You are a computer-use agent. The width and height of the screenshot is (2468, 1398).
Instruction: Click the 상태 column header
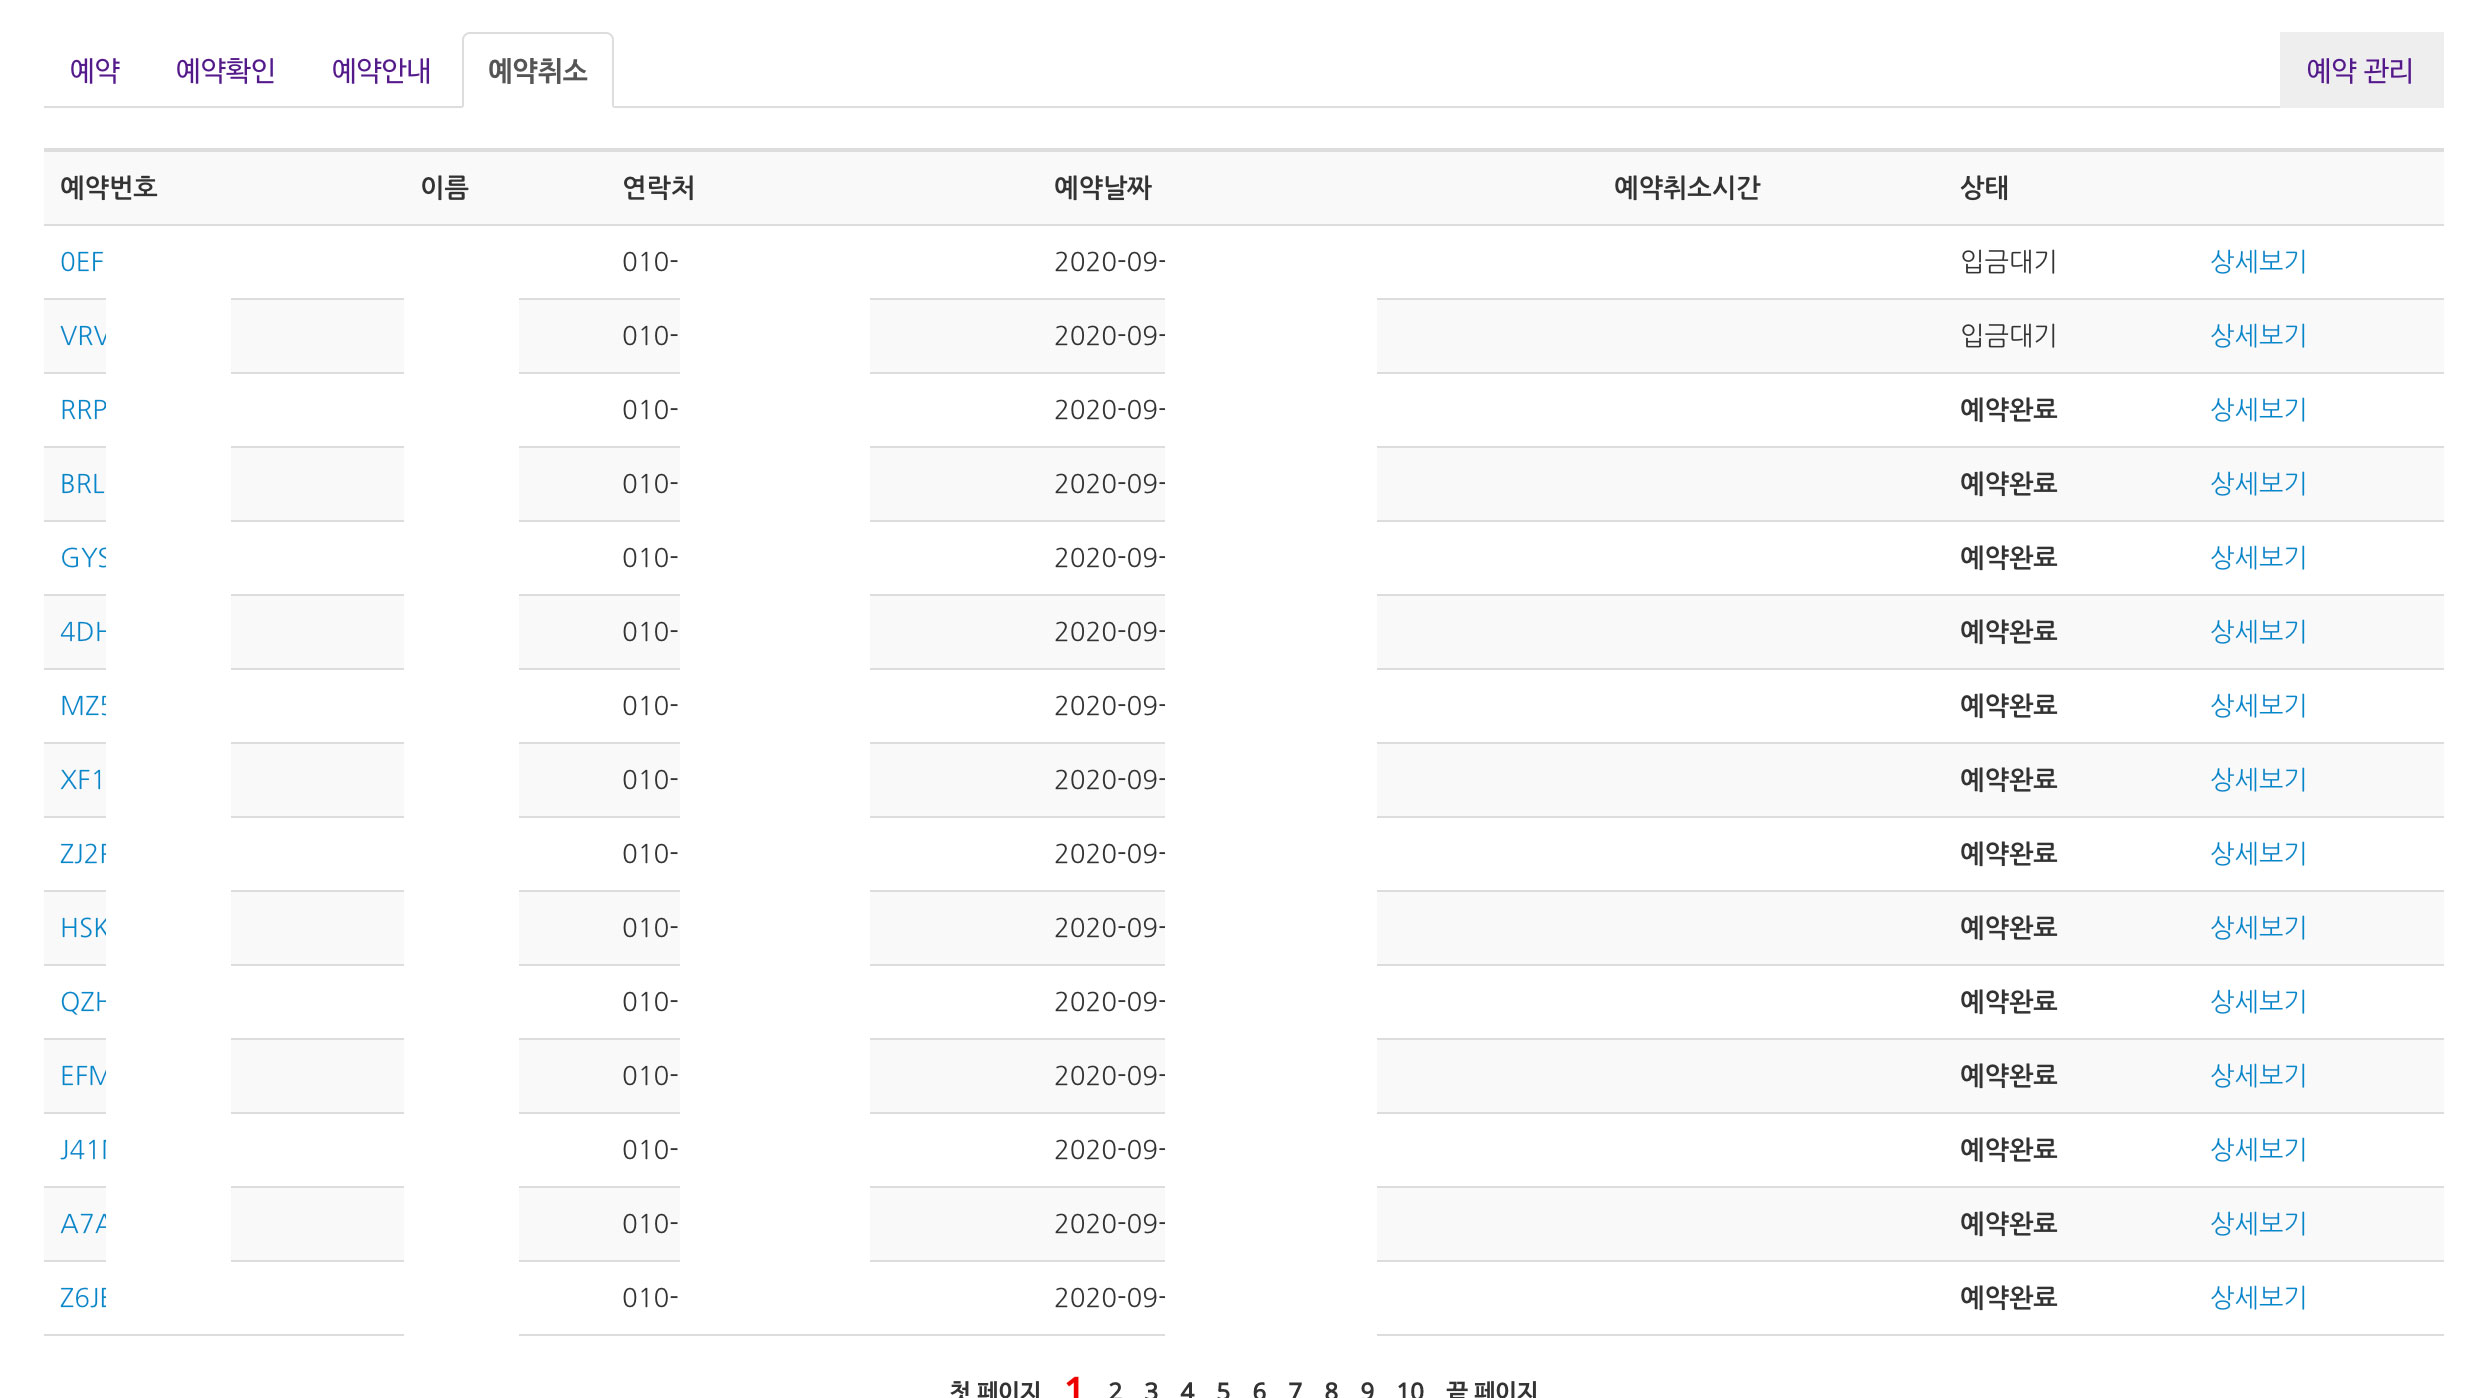point(1984,188)
